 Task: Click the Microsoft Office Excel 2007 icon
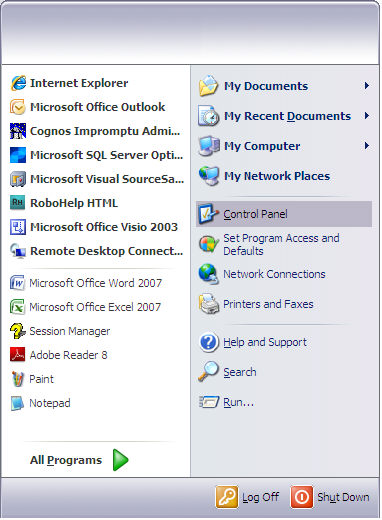click(18, 307)
